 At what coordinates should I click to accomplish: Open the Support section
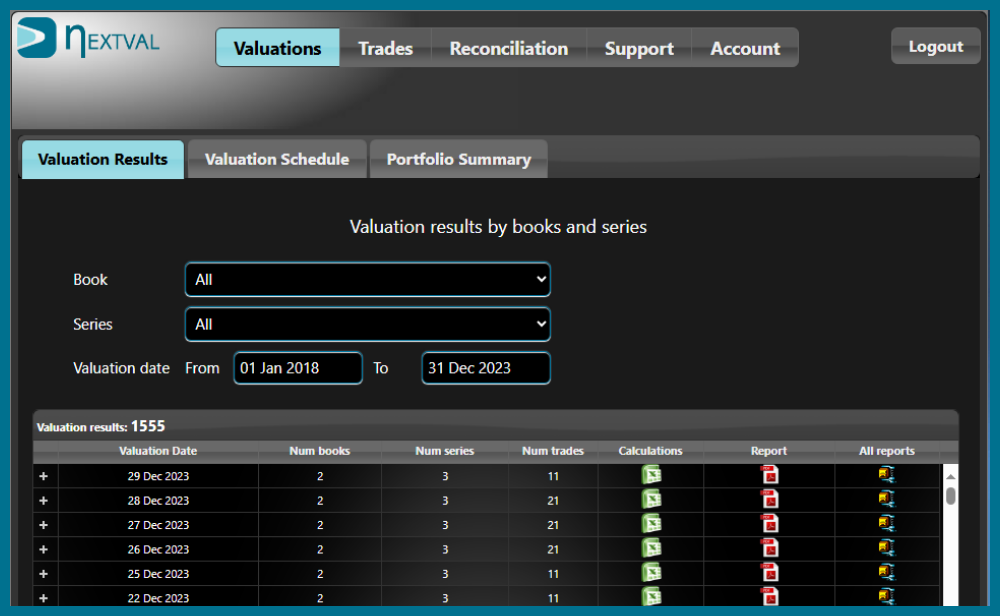coord(639,48)
